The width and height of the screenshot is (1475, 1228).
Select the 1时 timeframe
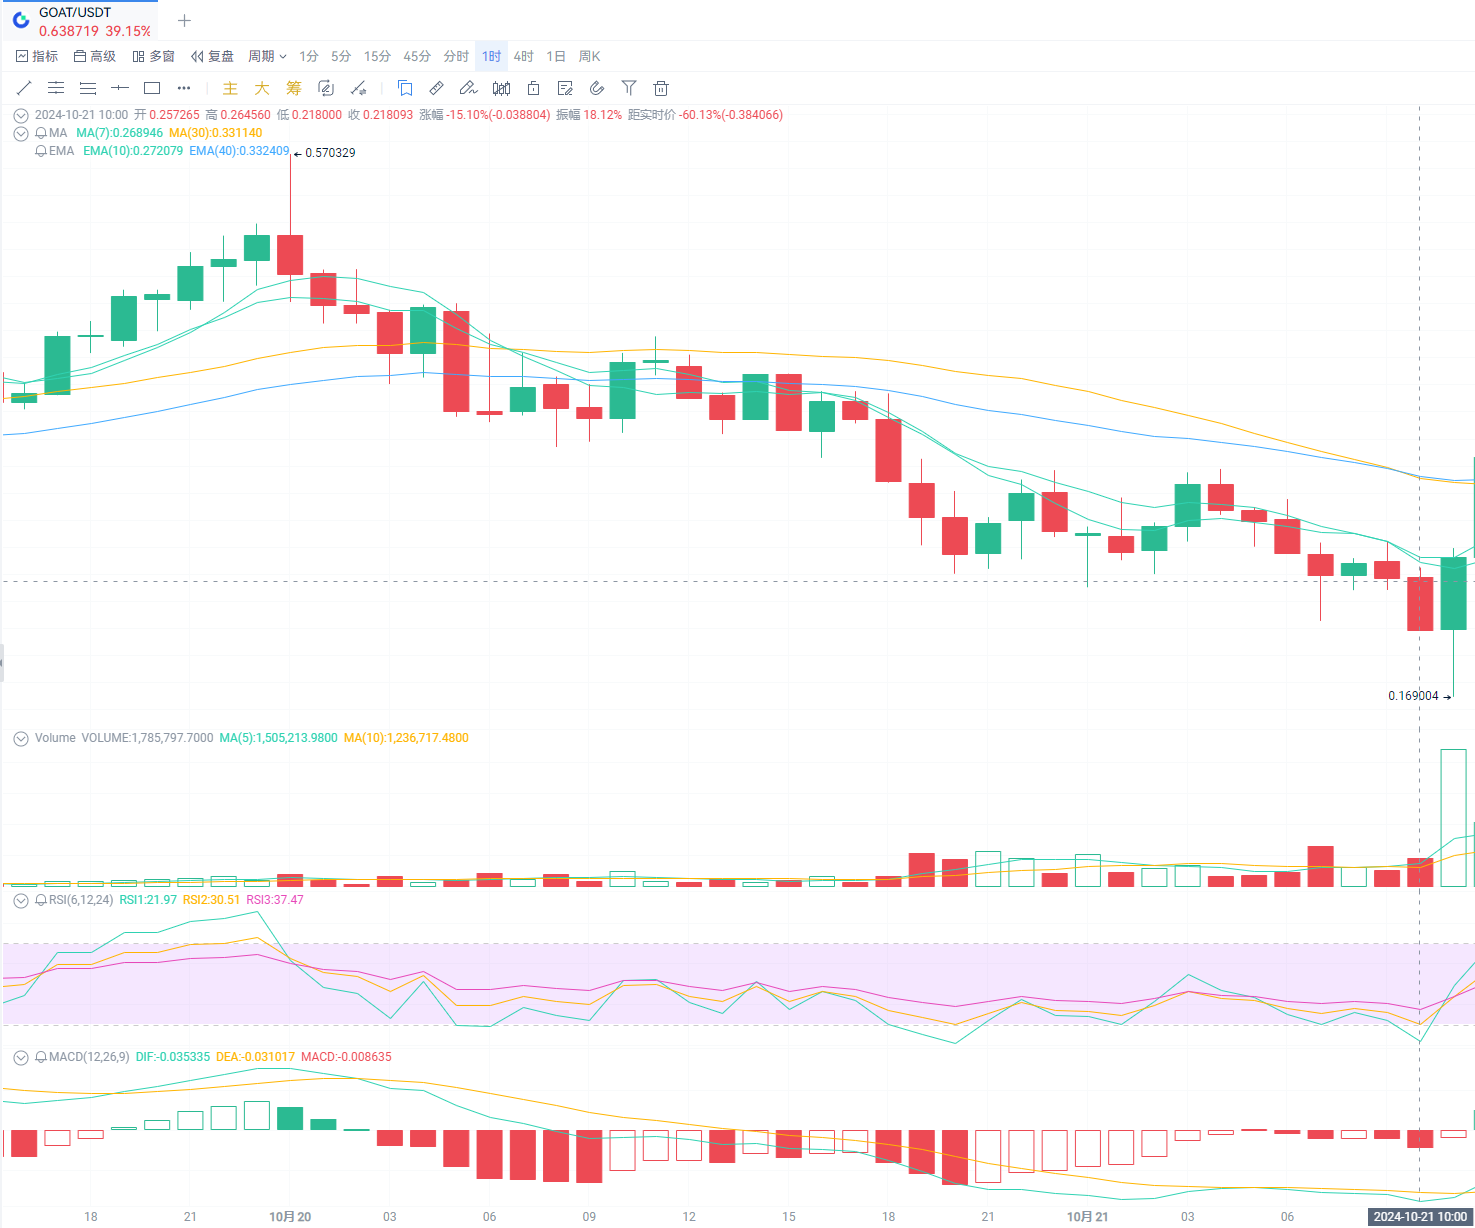[x=492, y=56]
